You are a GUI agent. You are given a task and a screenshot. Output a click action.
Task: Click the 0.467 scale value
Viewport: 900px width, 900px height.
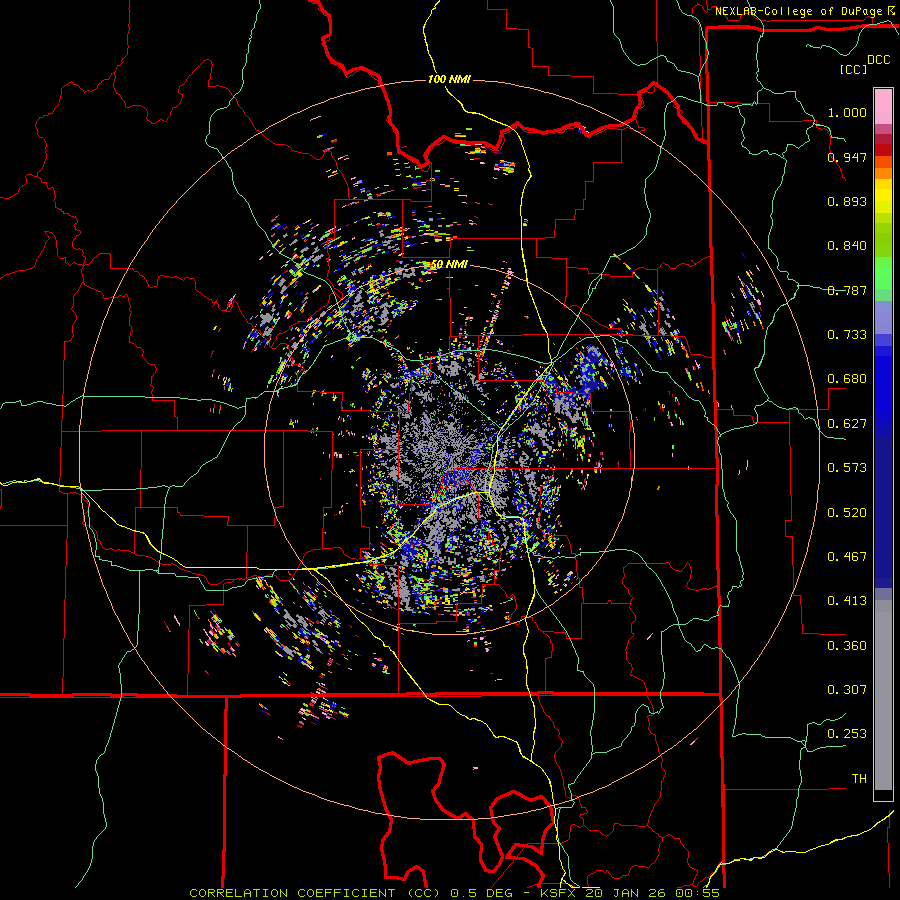[847, 557]
